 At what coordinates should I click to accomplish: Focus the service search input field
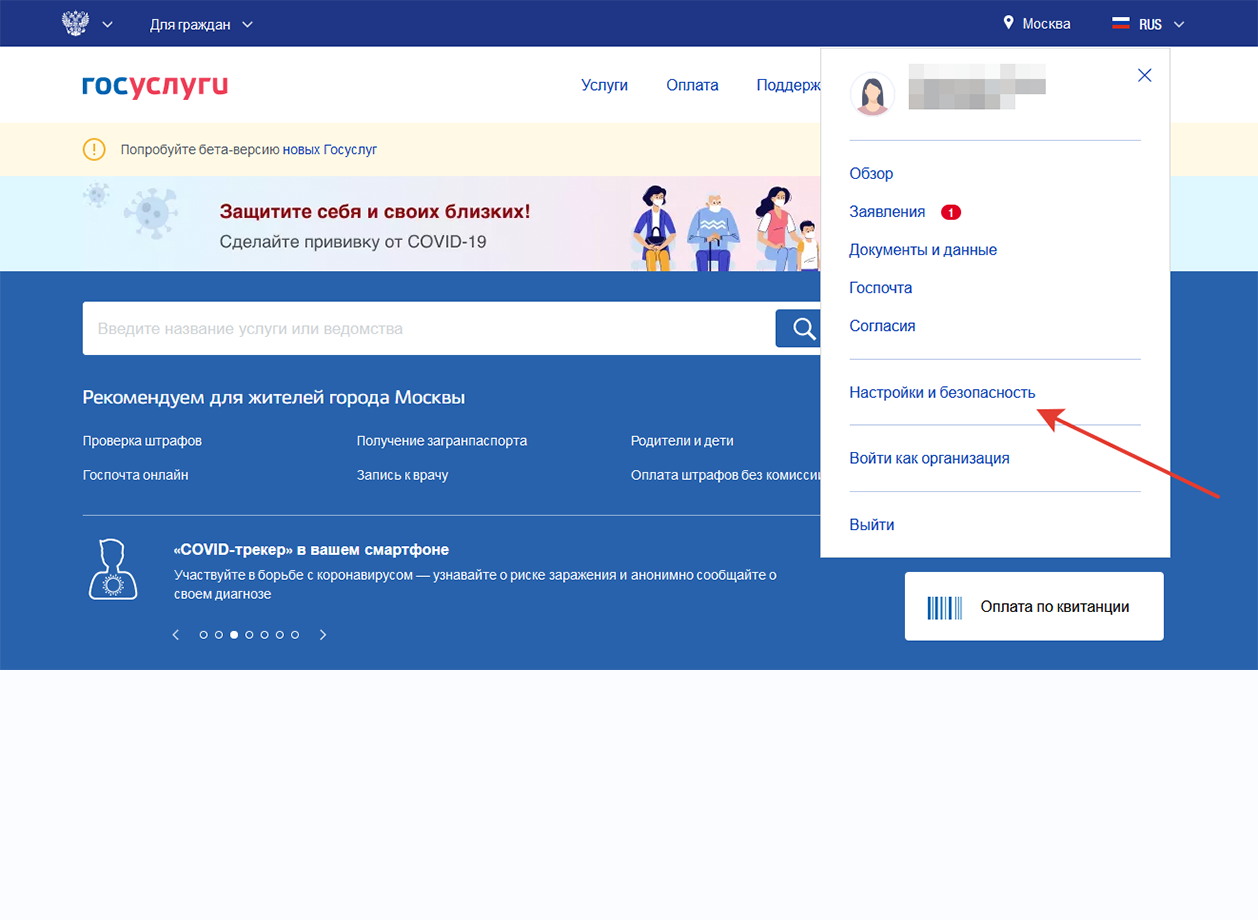[x=428, y=328]
